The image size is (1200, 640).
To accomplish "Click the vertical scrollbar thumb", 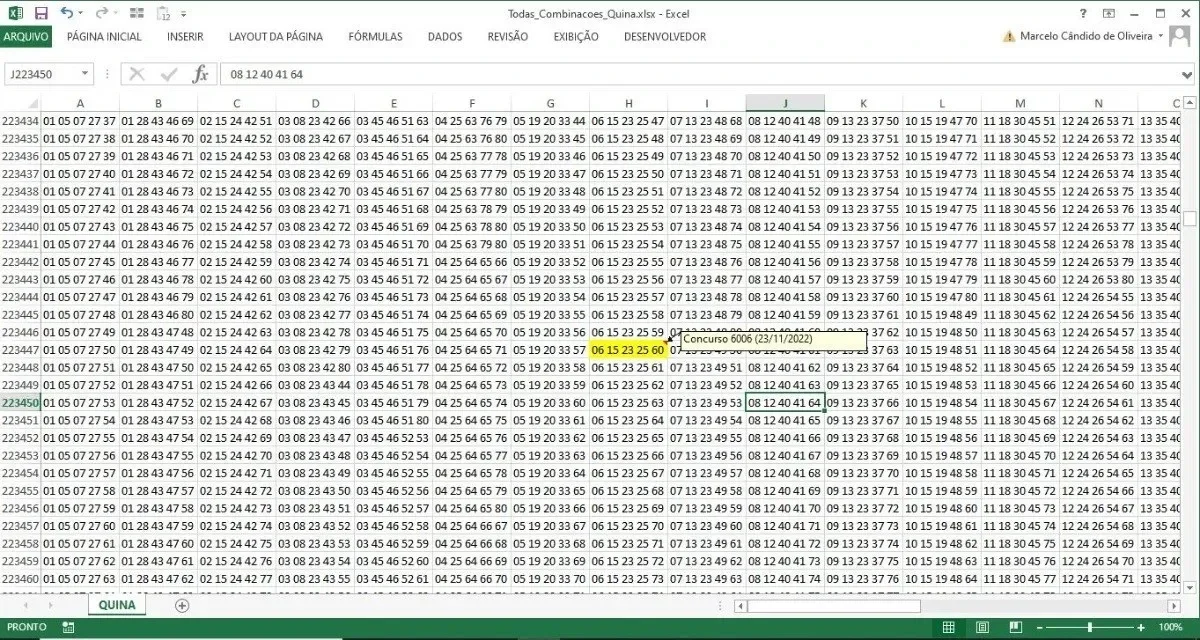I will [x=1190, y=218].
